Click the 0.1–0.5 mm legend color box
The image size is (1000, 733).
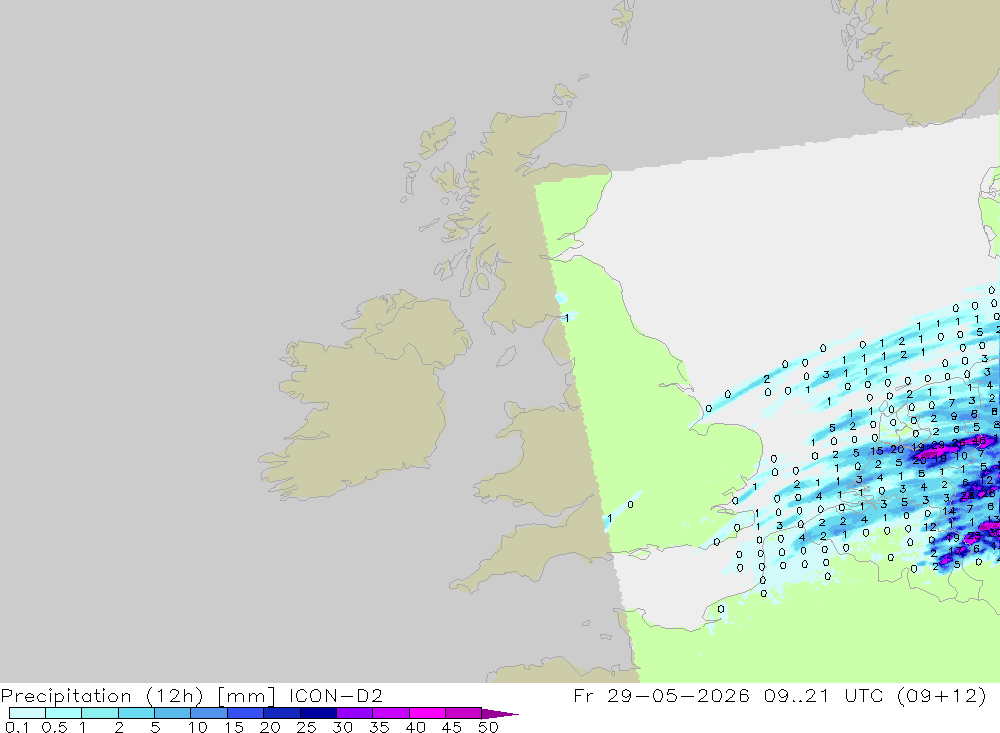(x=27, y=713)
